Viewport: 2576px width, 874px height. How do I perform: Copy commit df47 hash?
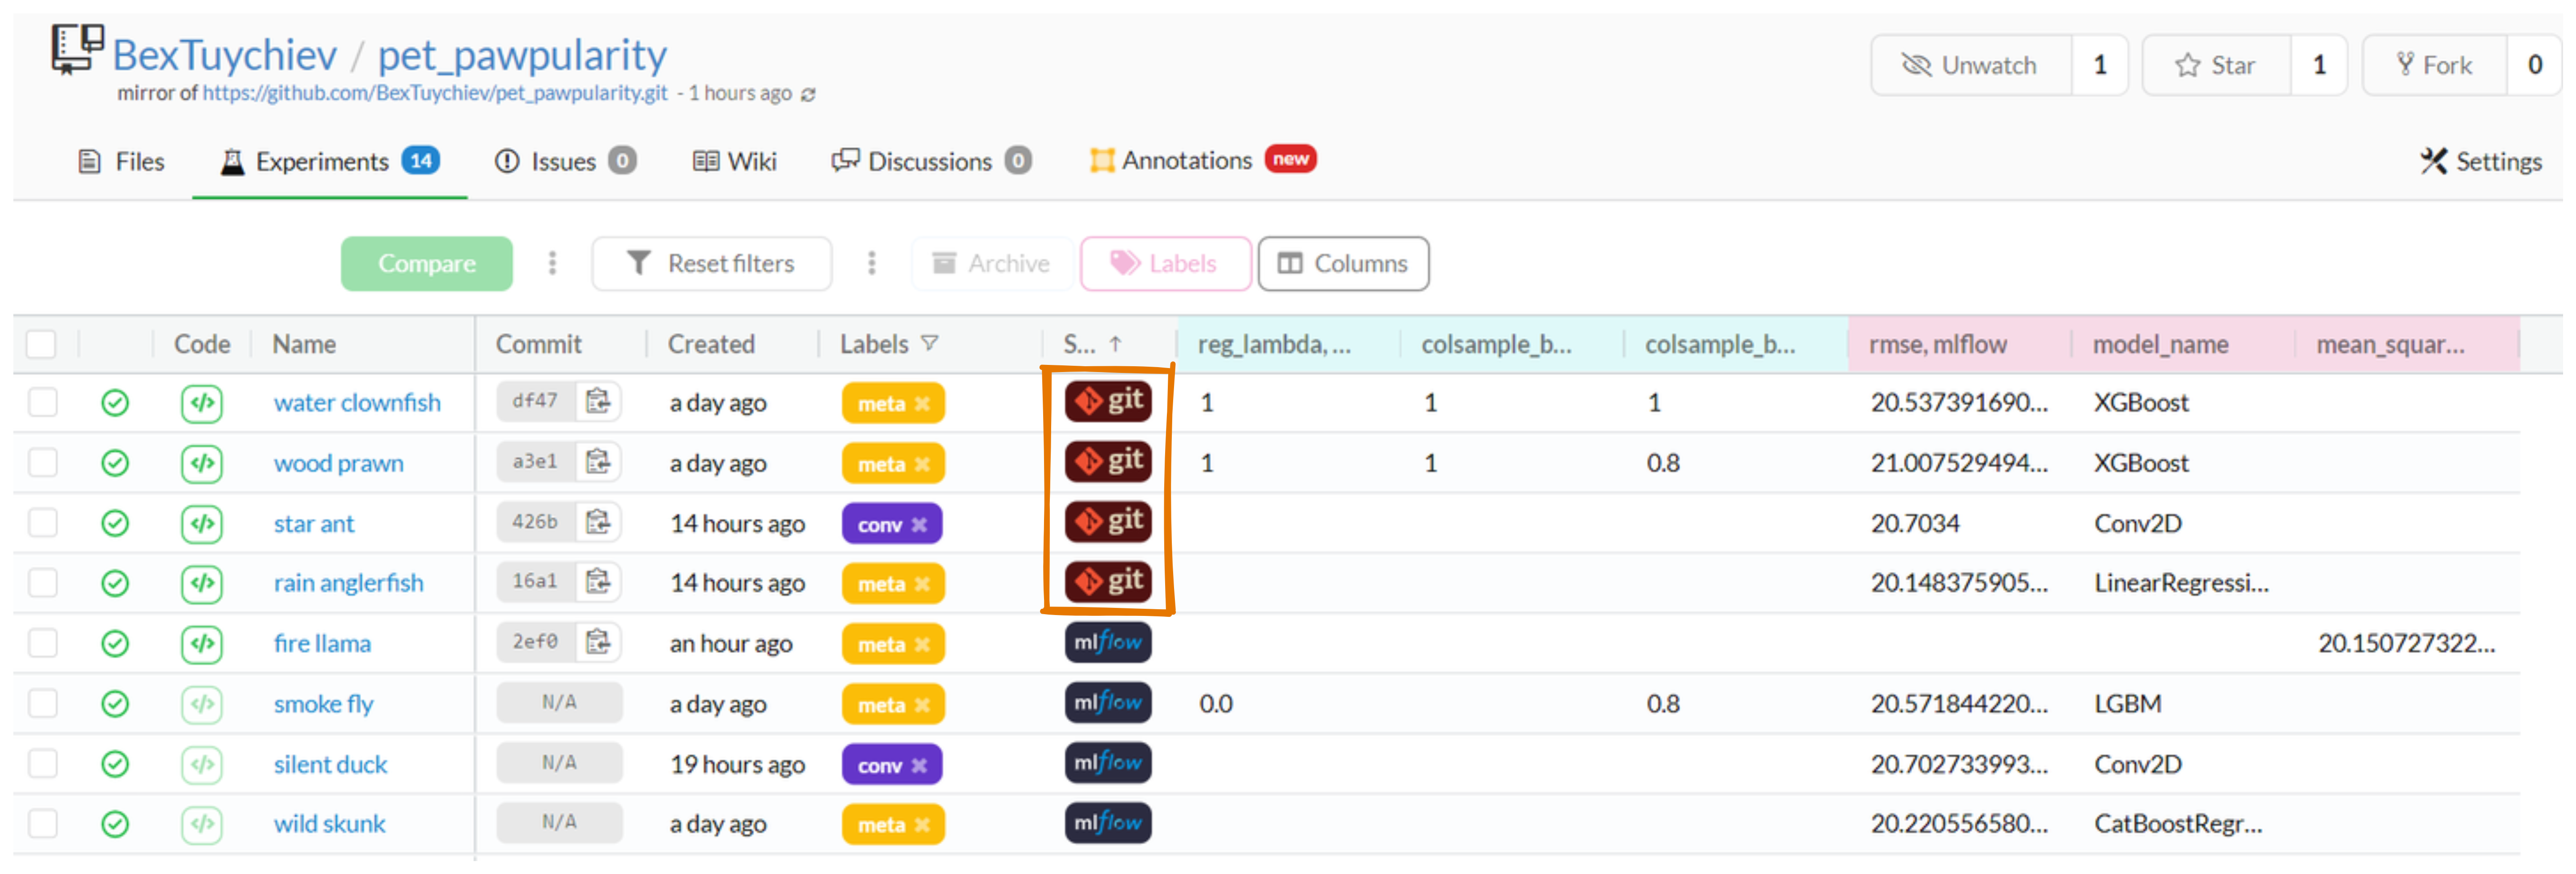pos(598,401)
